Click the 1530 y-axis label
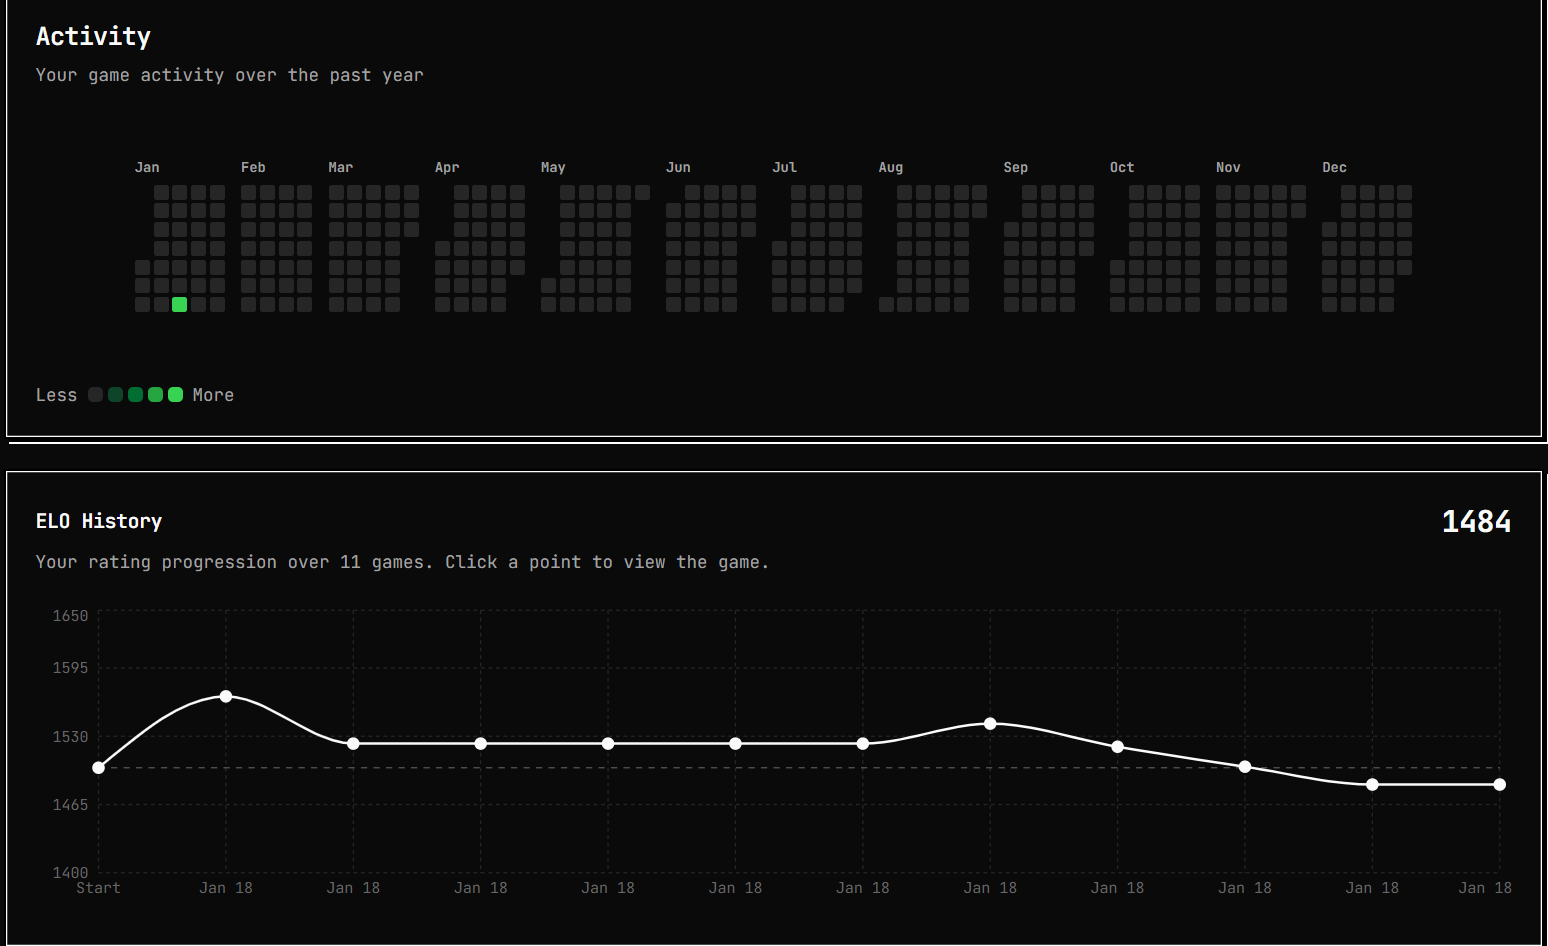 point(70,737)
